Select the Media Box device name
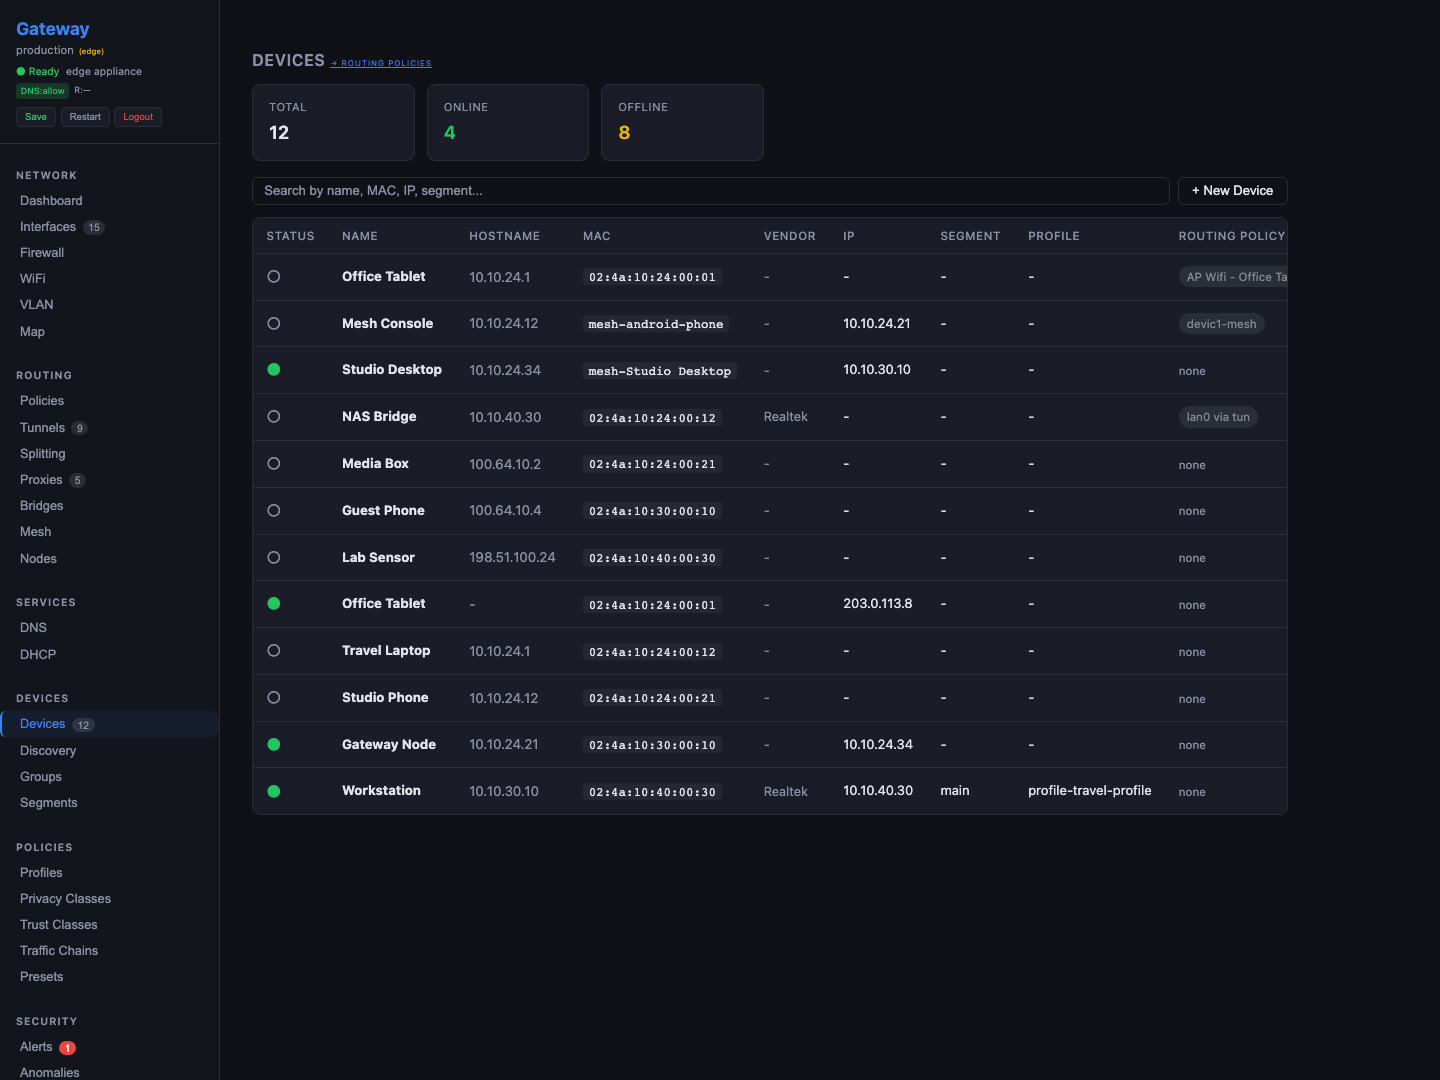 click(x=376, y=464)
